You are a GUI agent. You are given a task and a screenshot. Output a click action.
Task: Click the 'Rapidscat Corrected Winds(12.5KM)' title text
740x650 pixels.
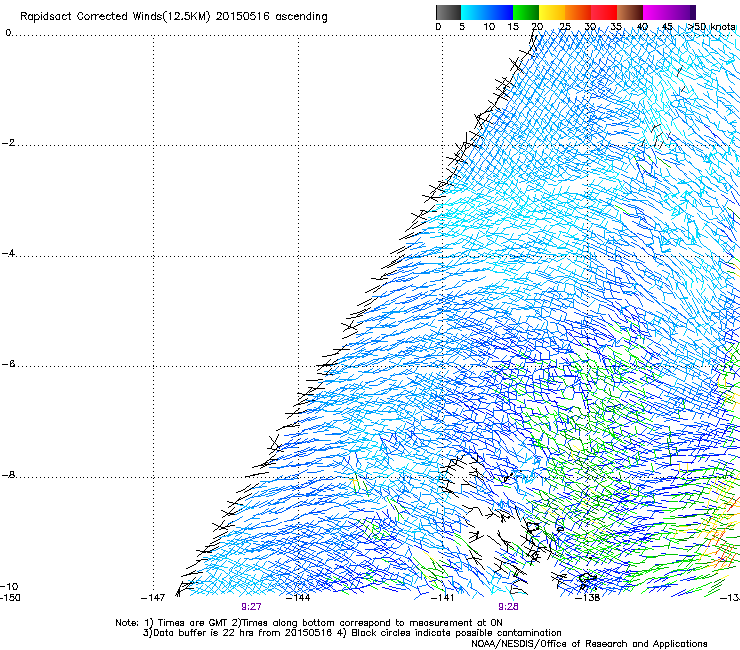pos(115,17)
